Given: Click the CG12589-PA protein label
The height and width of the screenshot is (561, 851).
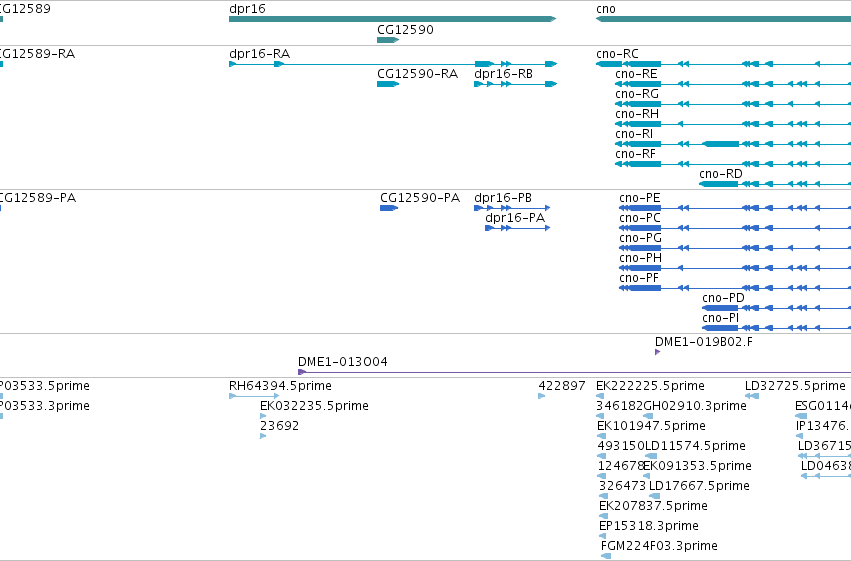Looking at the screenshot, I should pos(38,198).
